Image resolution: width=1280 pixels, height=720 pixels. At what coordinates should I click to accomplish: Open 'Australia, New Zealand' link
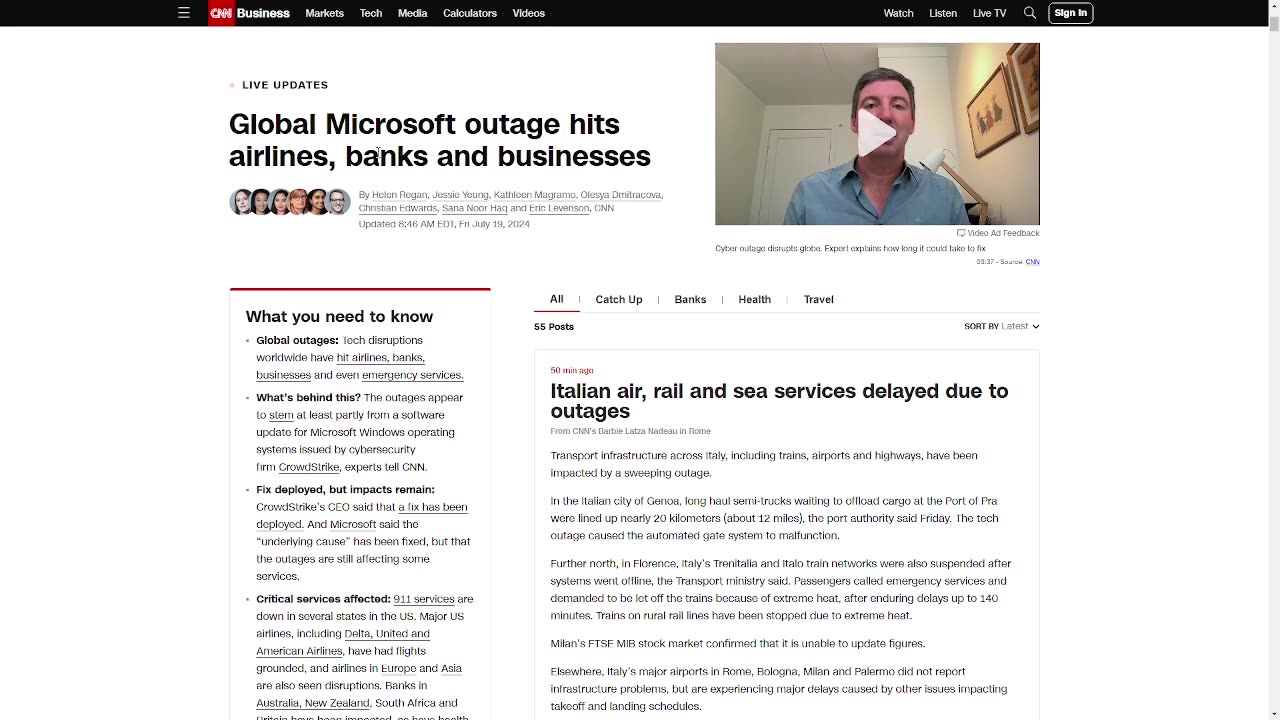point(313,703)
